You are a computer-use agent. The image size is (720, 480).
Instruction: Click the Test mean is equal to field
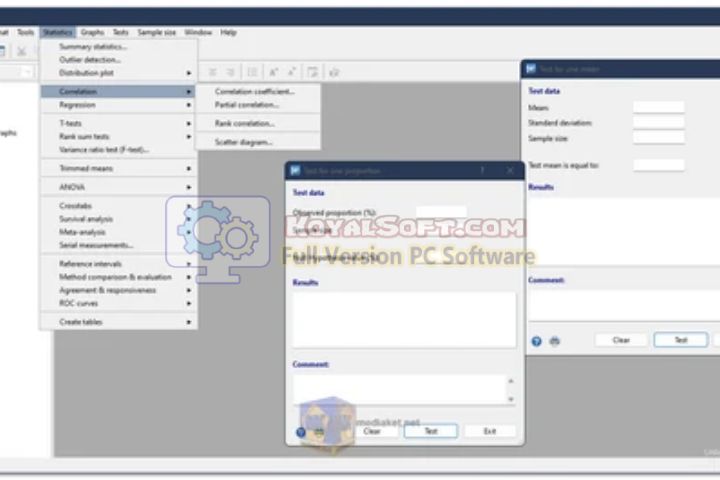tap(658, 165)
